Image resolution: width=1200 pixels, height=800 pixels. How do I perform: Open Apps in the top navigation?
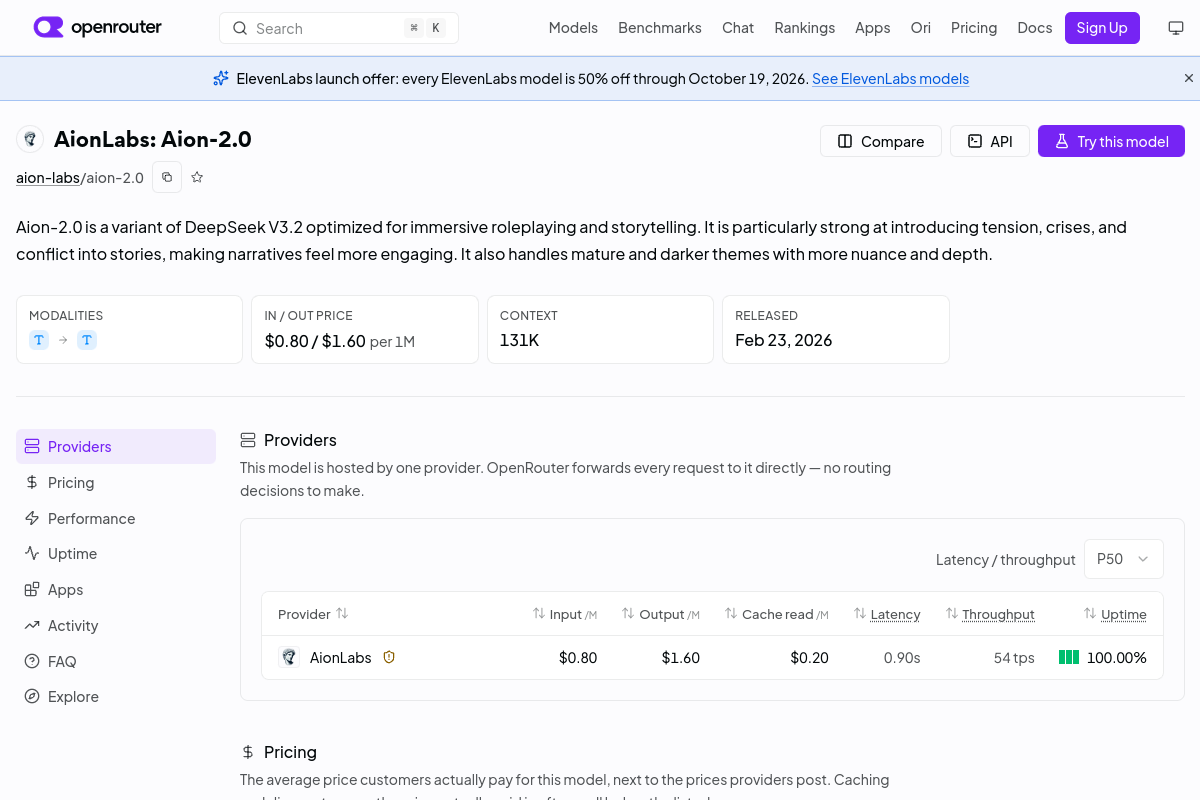(x=872, y=28)
